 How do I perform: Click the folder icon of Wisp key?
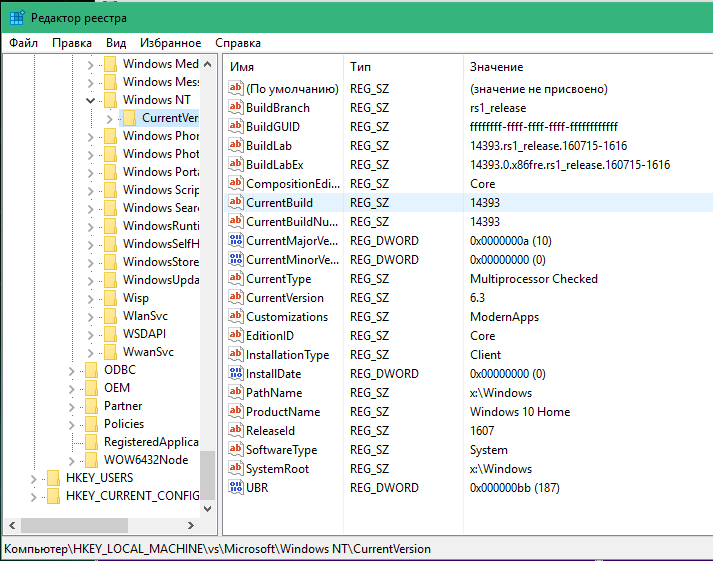pos(110,298)
